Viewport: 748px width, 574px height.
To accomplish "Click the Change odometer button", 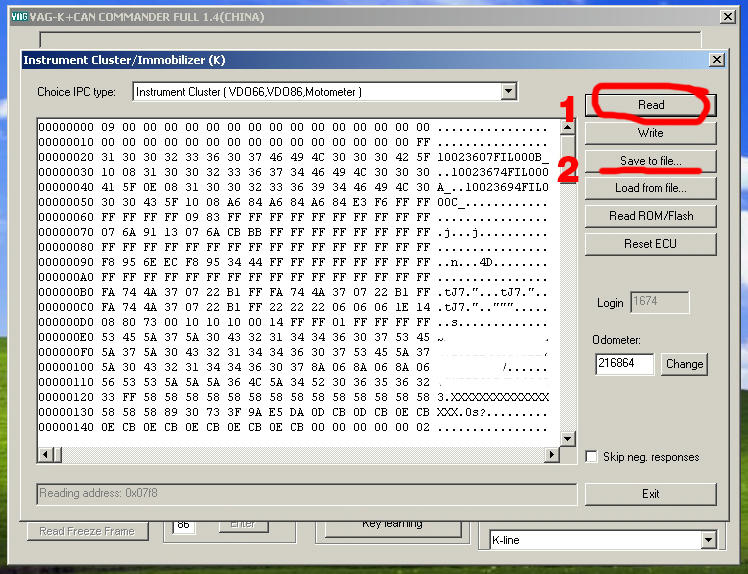I will (684, 364).
